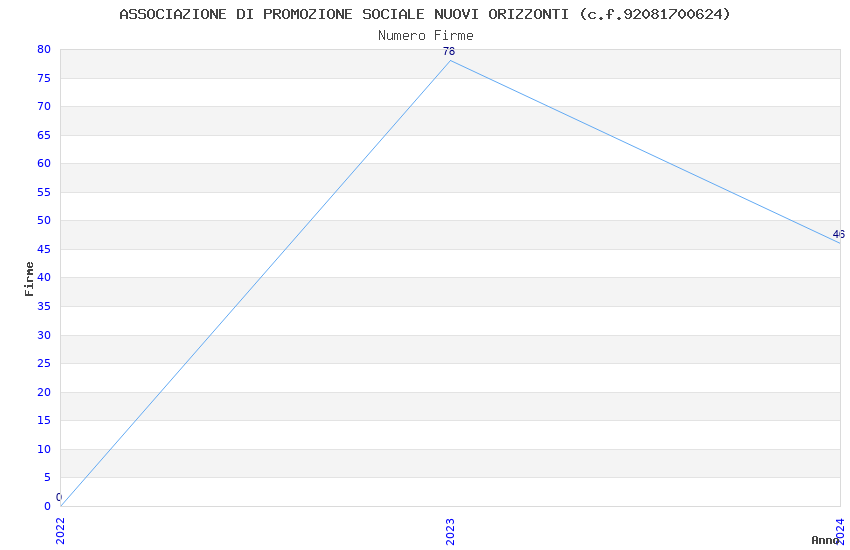
Task: Click the 10 y-axis tick label
Action: (x=44, y=449)
